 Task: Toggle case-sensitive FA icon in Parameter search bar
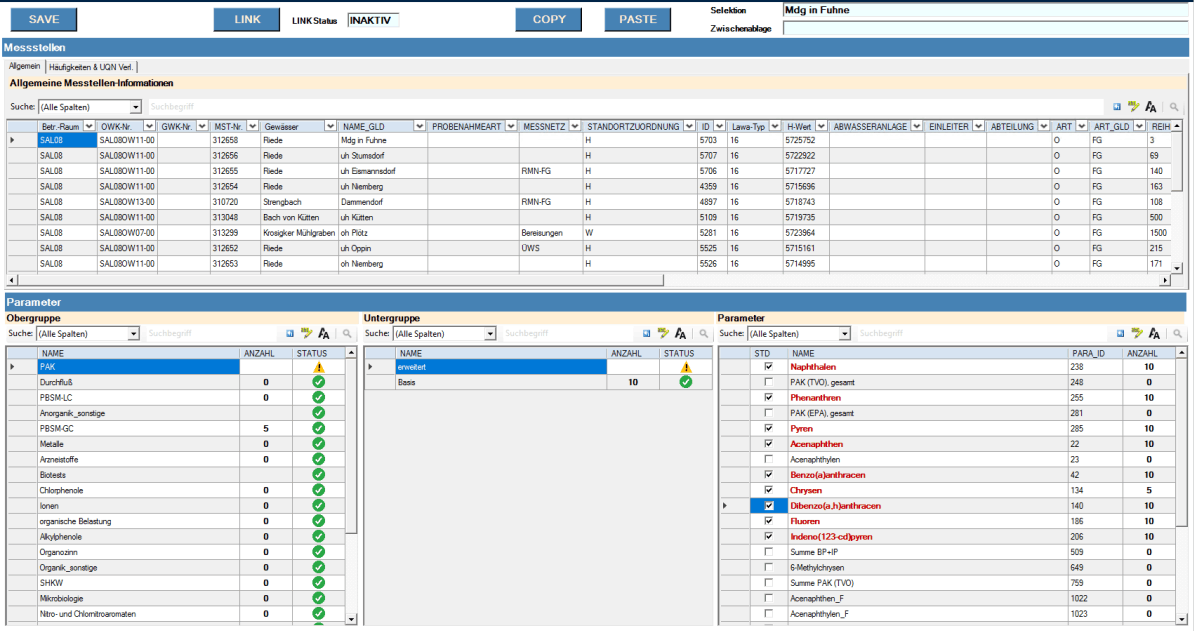click(1154, 334)
